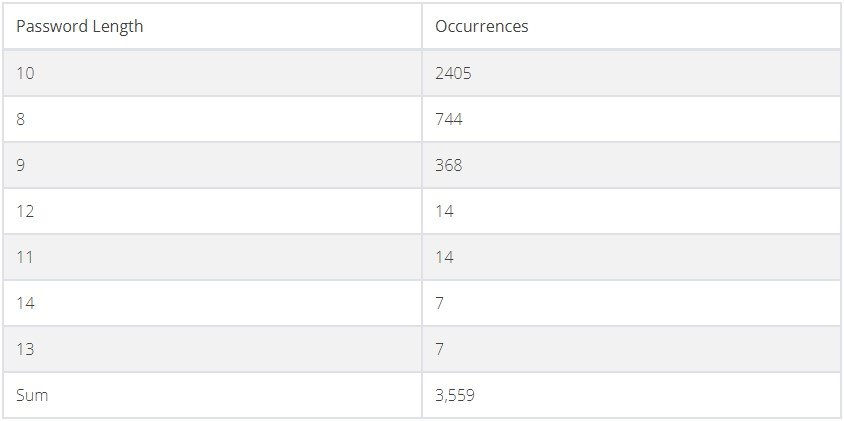Select occurrences value in length 14 row
Viewport: 844px width, 421px height.
tap(440, 303)
